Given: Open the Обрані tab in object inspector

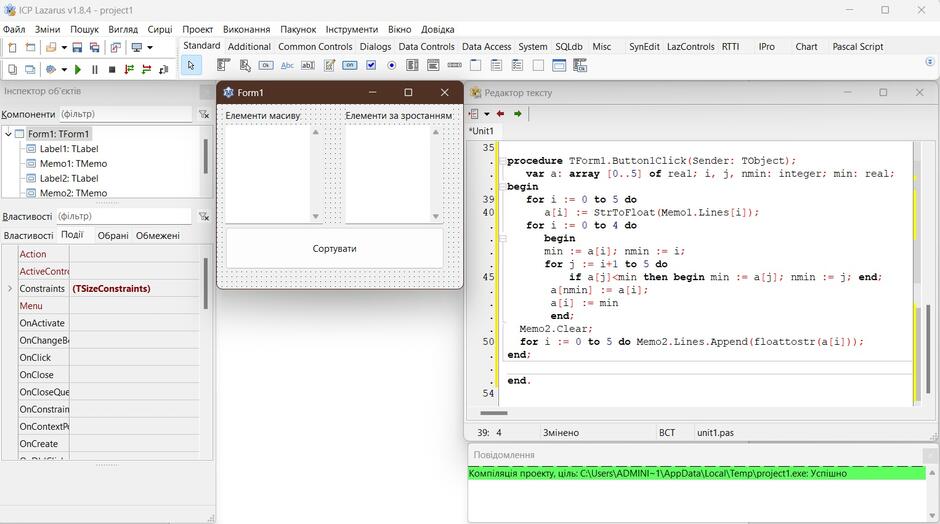Looking at the screenshot, I should click(x=113, y=236).
